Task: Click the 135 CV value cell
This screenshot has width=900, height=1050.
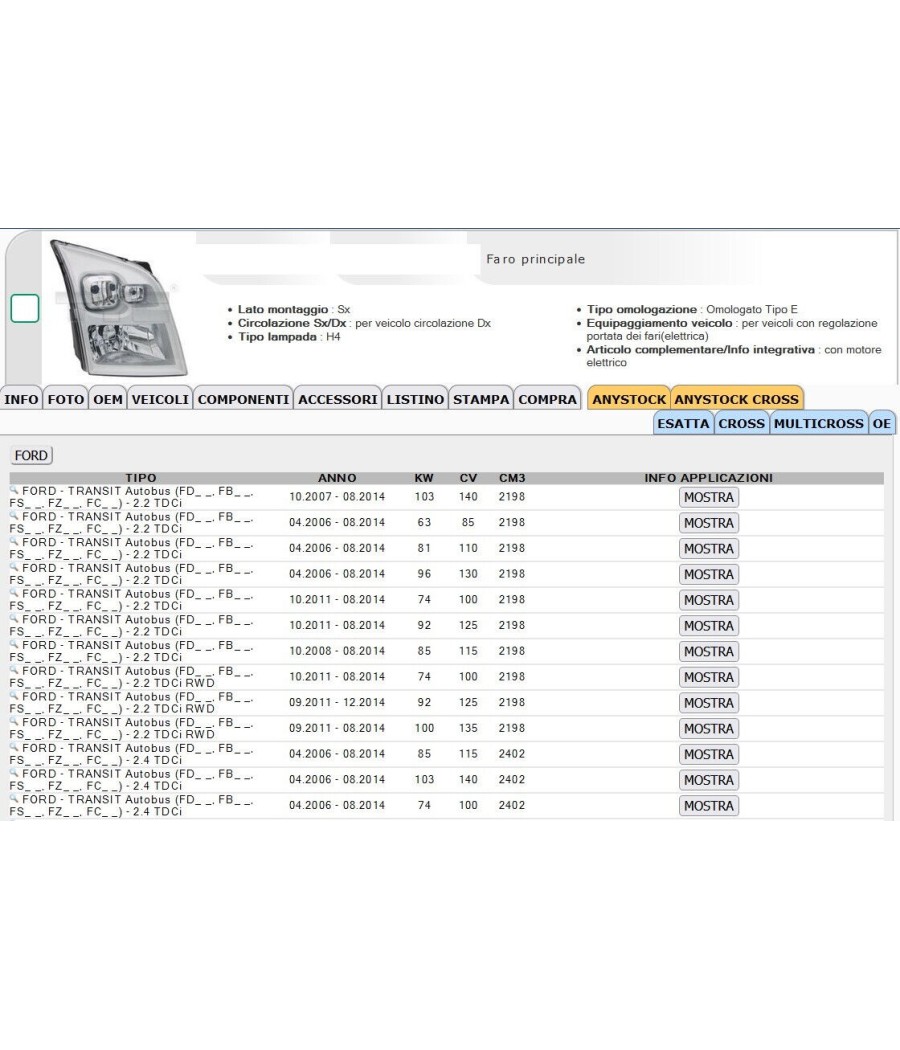Action: [468, 728]
